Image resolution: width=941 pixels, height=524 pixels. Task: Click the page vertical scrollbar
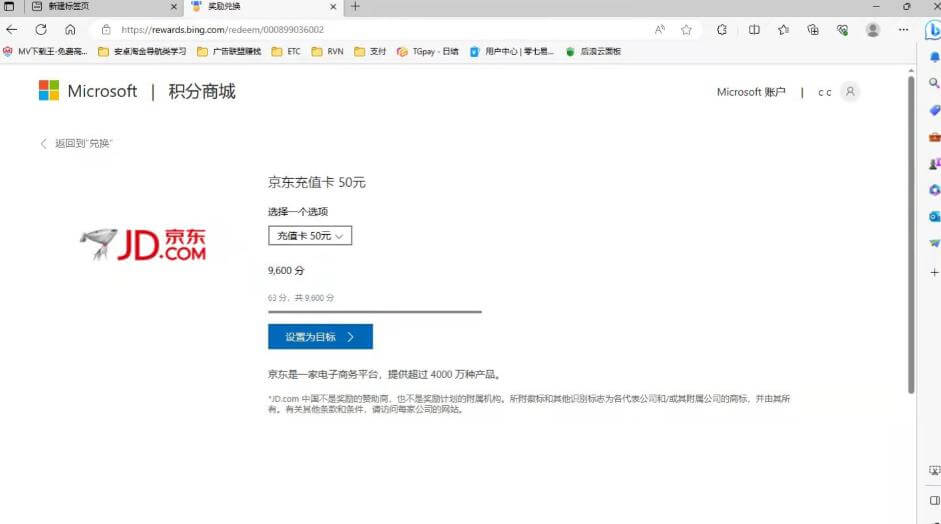(x=911, y=234)
